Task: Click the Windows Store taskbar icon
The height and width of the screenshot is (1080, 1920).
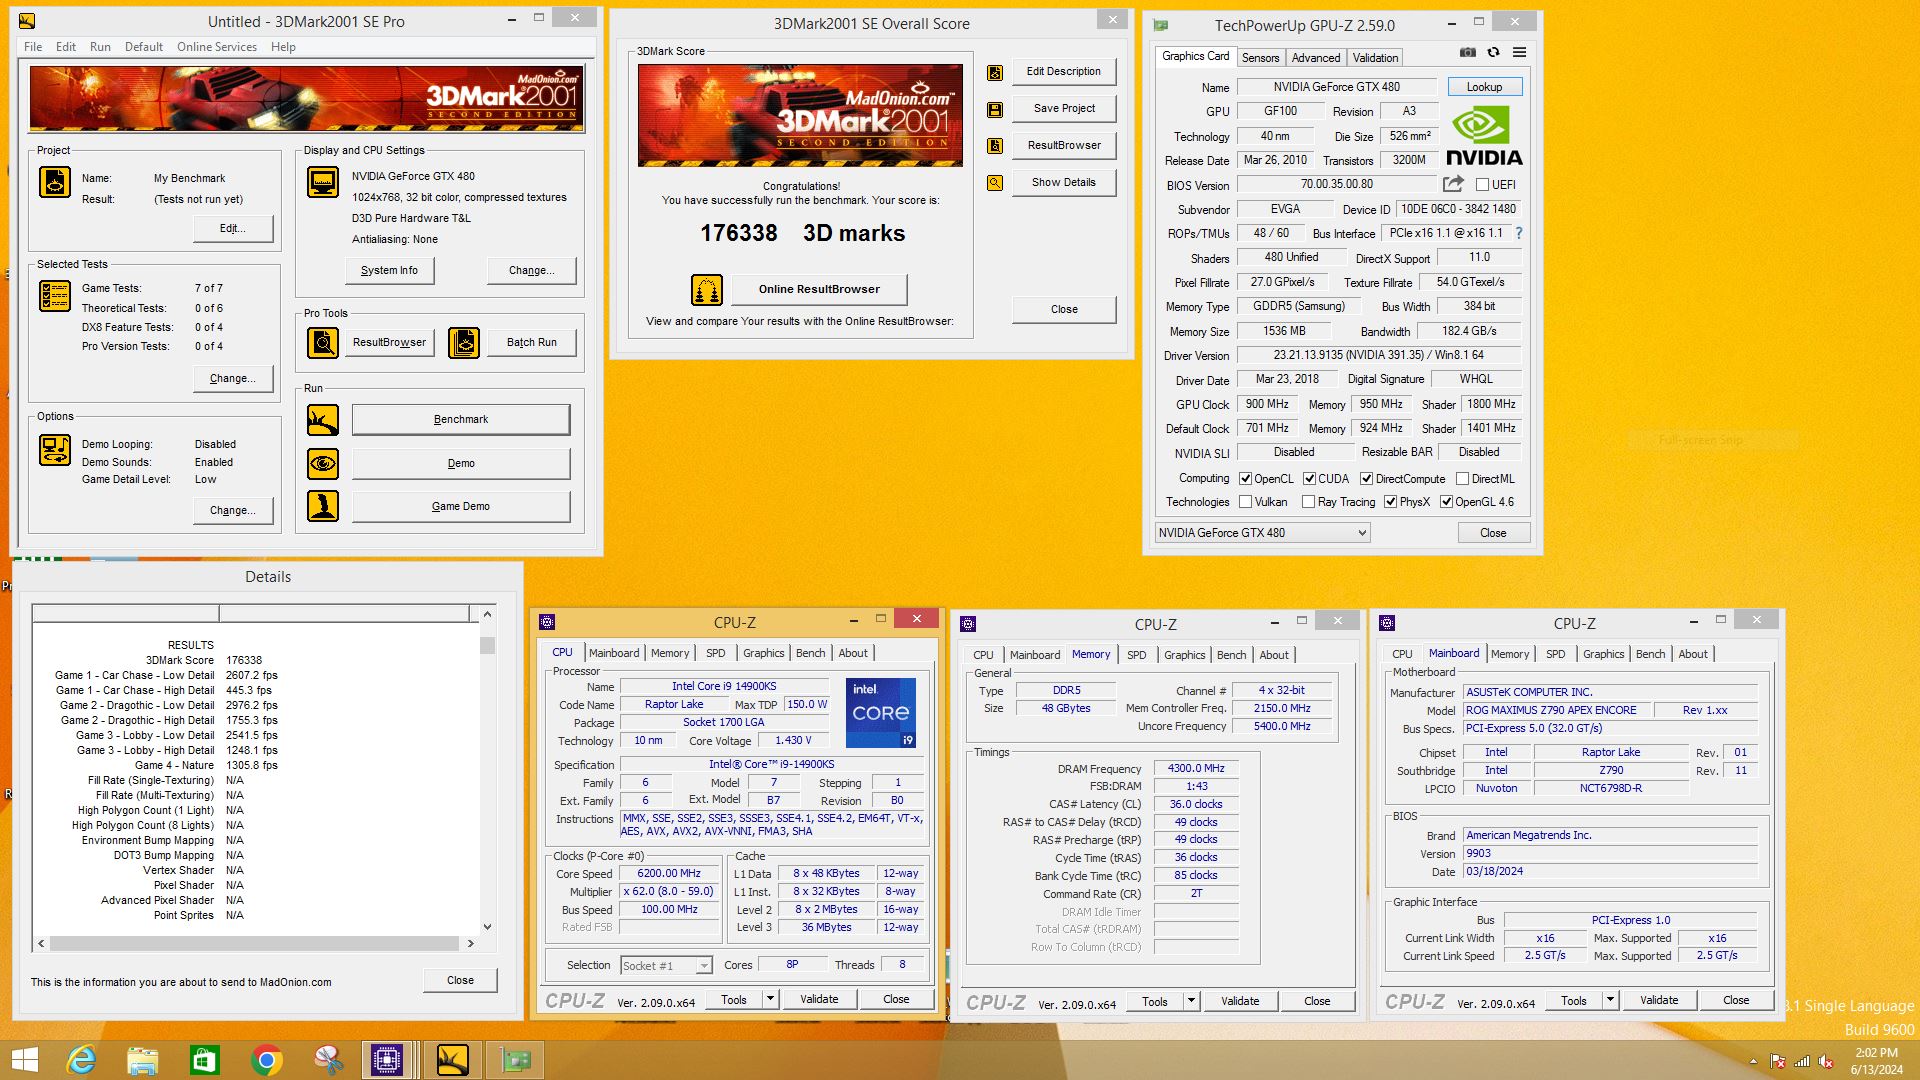Action: [x=204, y=1060]
